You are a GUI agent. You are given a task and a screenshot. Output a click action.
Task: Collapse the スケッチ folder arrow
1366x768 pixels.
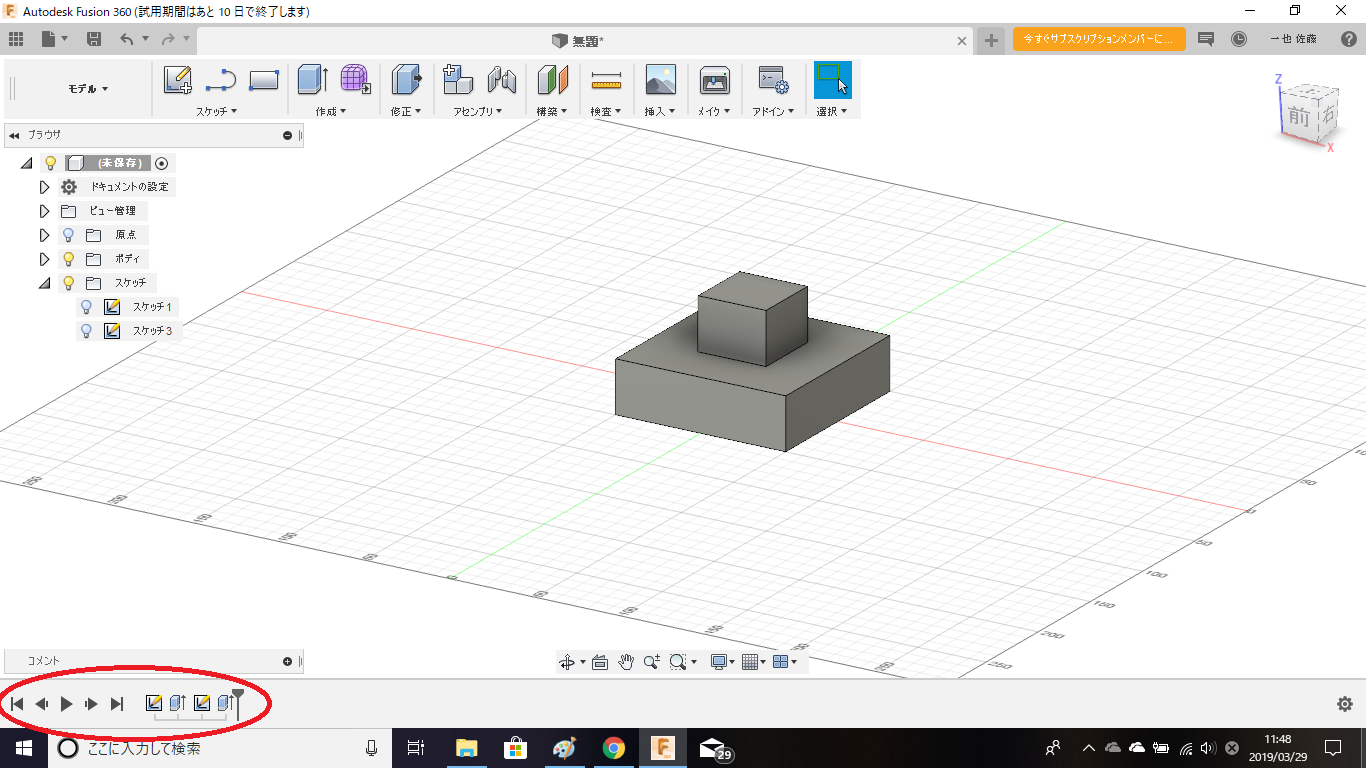(44, 283)
